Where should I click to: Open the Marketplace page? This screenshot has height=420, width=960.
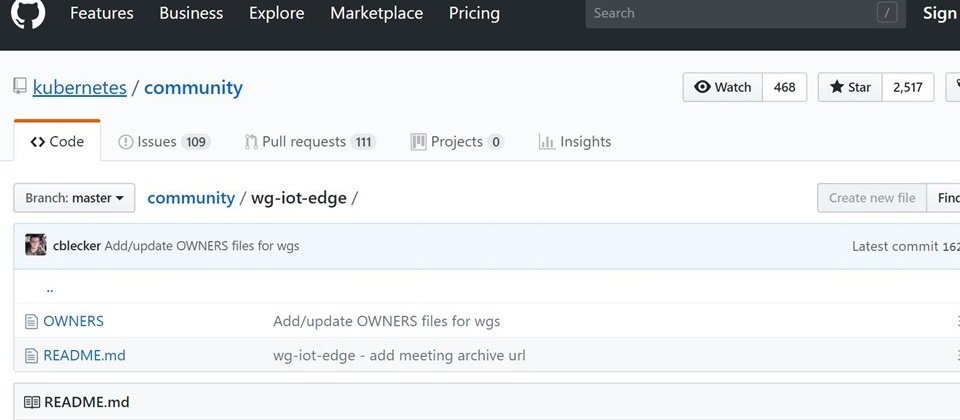coord(377,13)
